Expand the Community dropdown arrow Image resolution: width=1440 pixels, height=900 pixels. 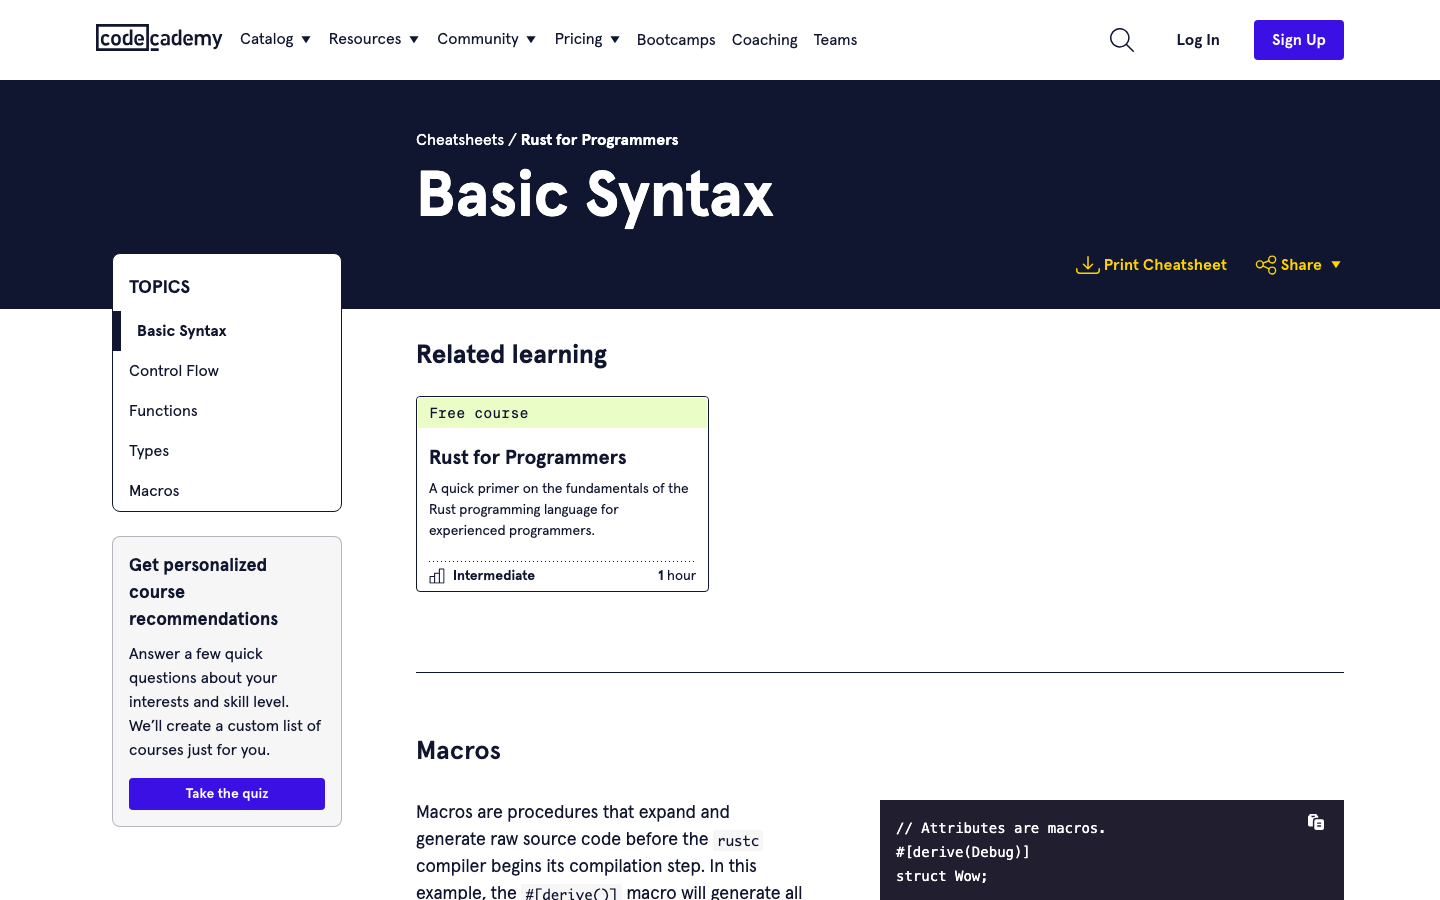pos(531,40)
